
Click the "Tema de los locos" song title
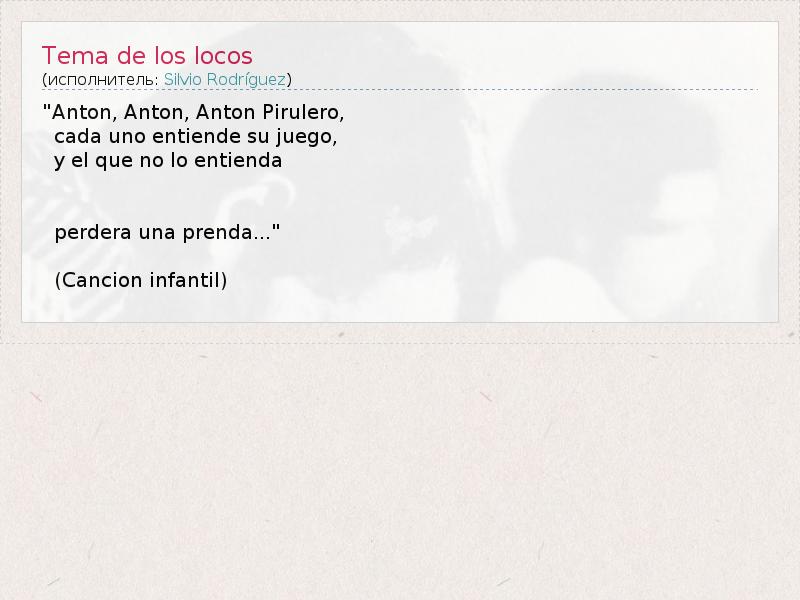click(147, 56)
